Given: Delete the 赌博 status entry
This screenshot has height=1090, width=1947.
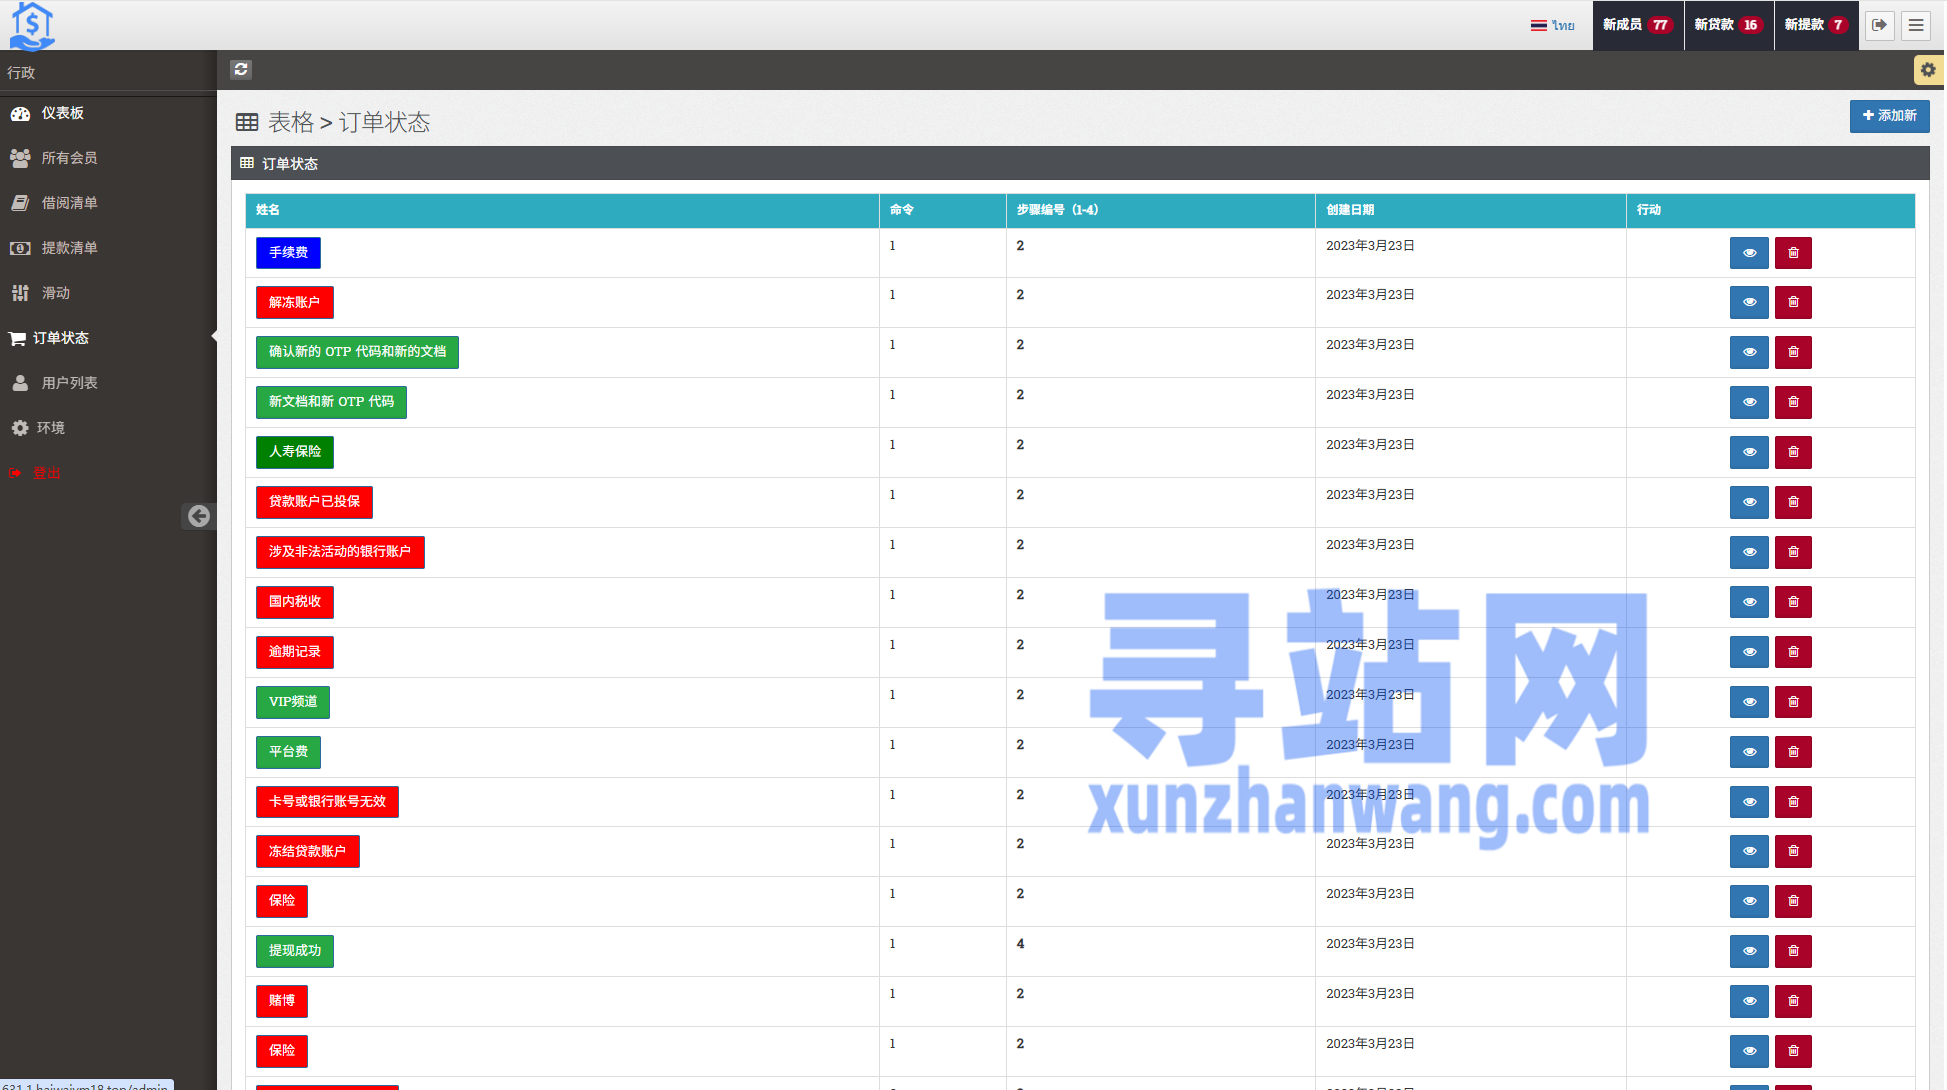Looking at the screenshot, I should tap(1793, 1001).
